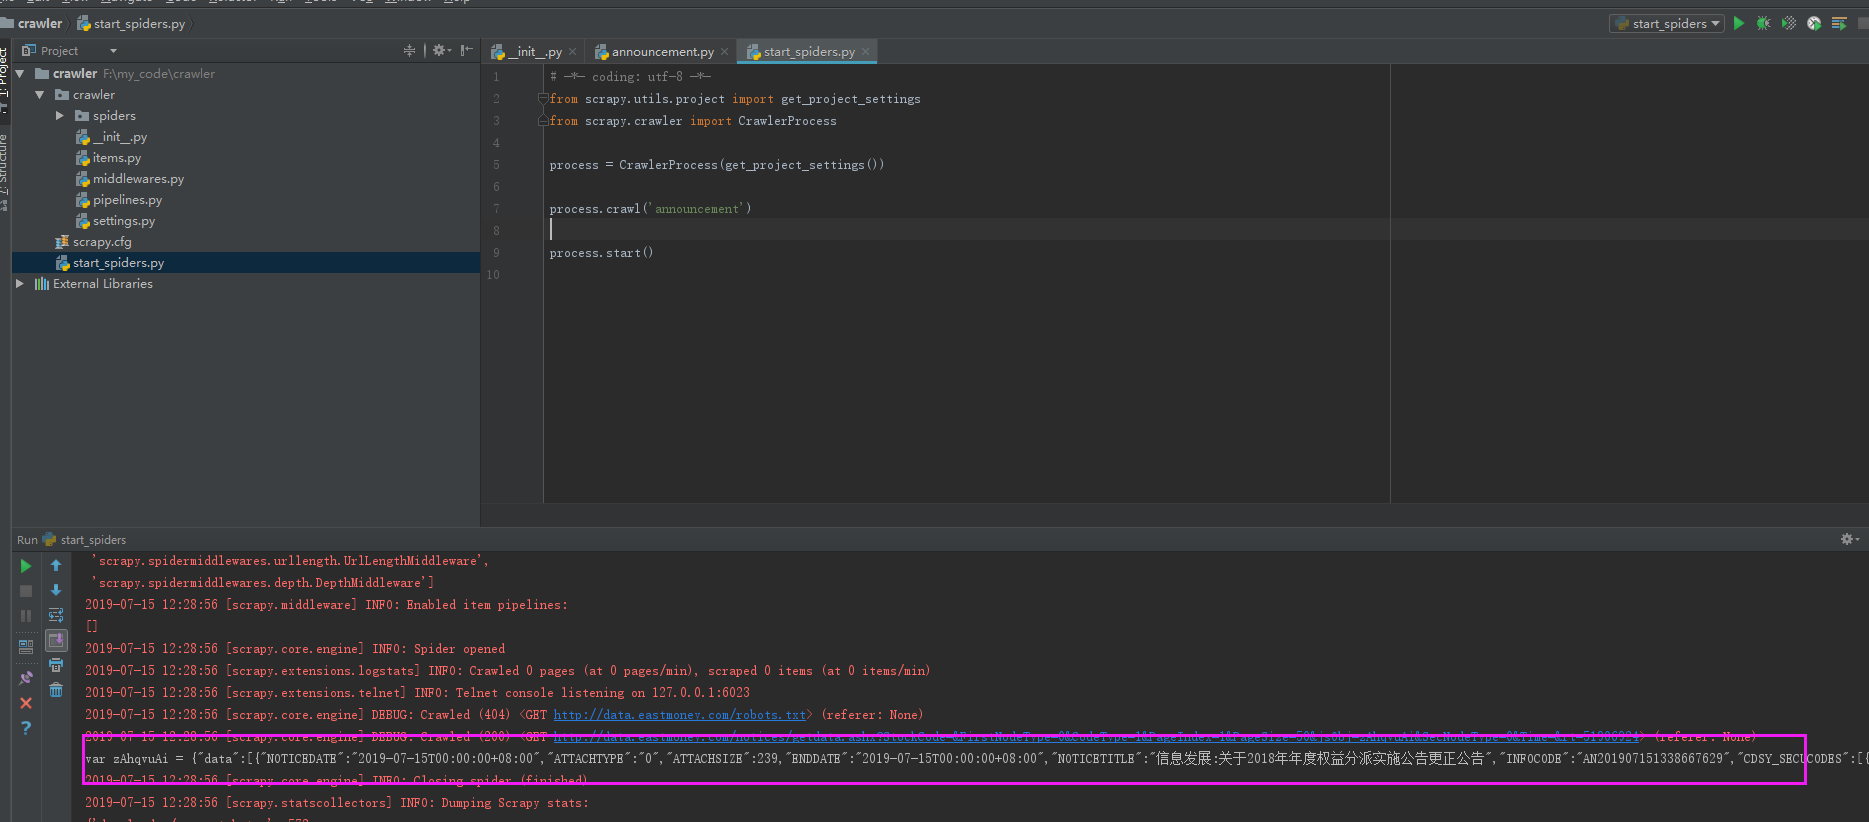1869x822 pixels.
Task: Pin the Run tab with pin icon
Action: pyautogui.click(x=26, y=678)
